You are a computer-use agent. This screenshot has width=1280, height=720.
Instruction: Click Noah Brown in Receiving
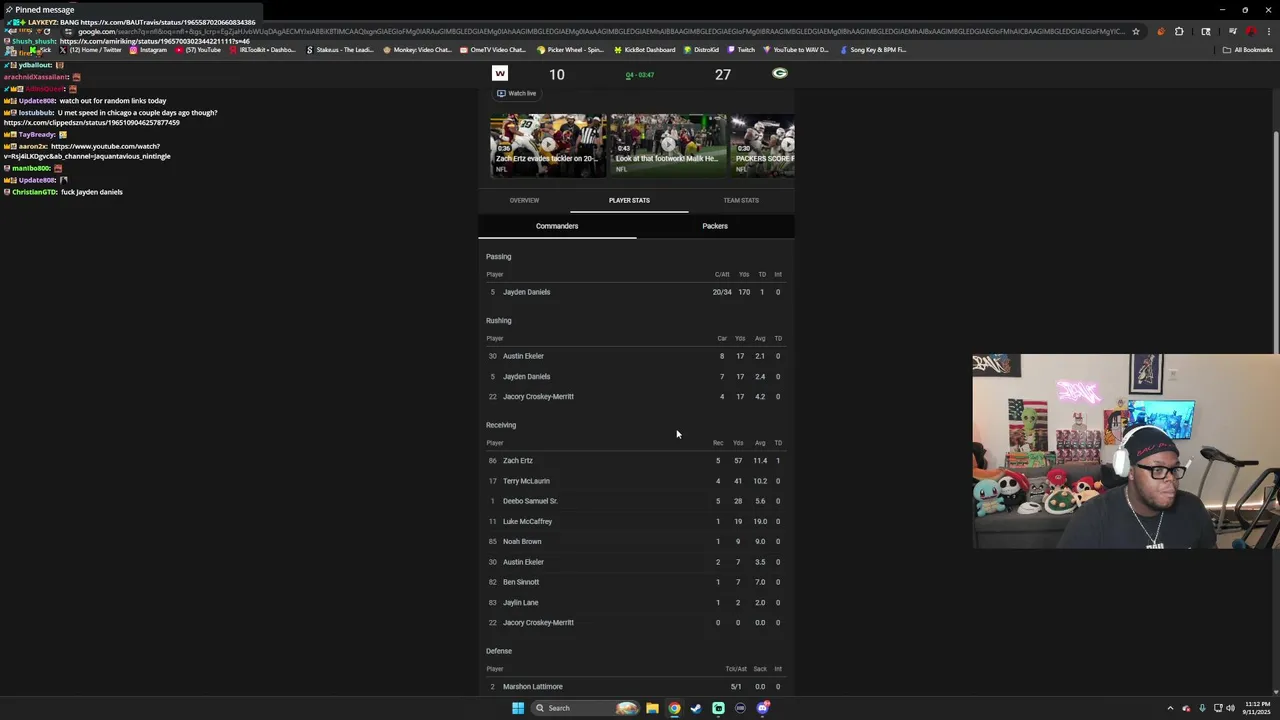click(522, 542)
